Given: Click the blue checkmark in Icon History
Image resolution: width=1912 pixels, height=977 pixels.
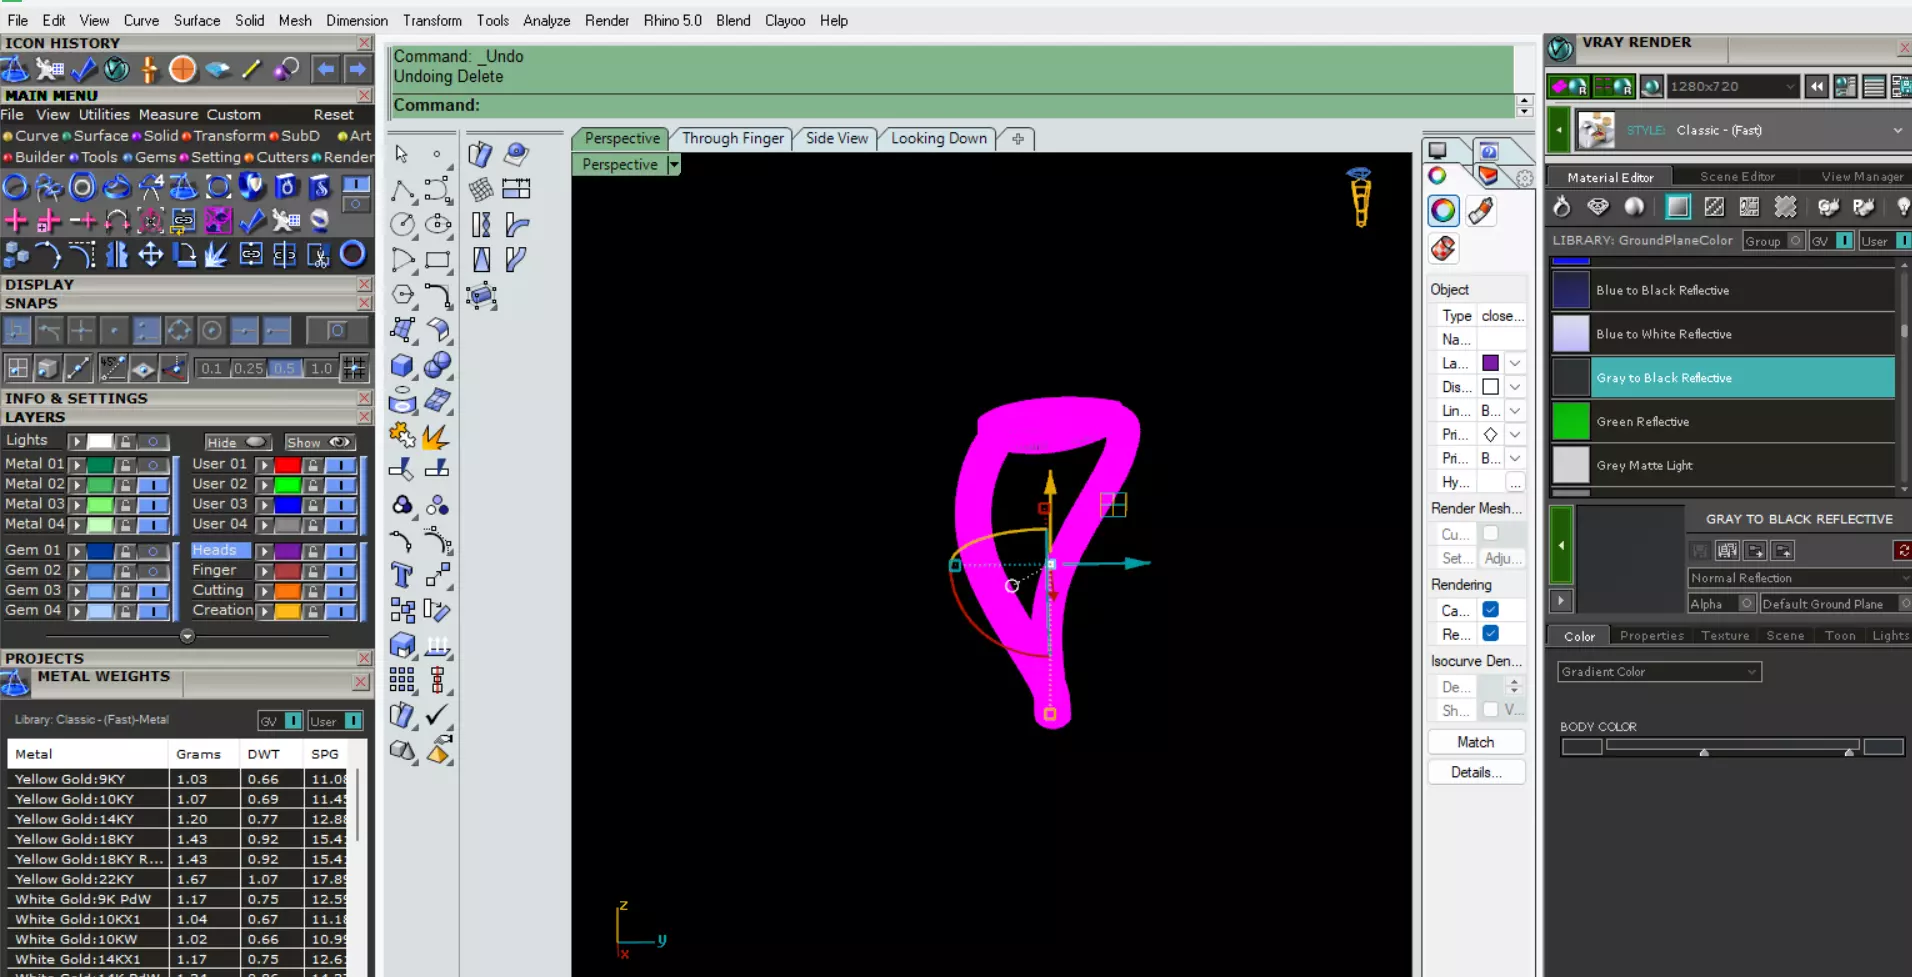Looking at the screenshot, I should point(84,69).
